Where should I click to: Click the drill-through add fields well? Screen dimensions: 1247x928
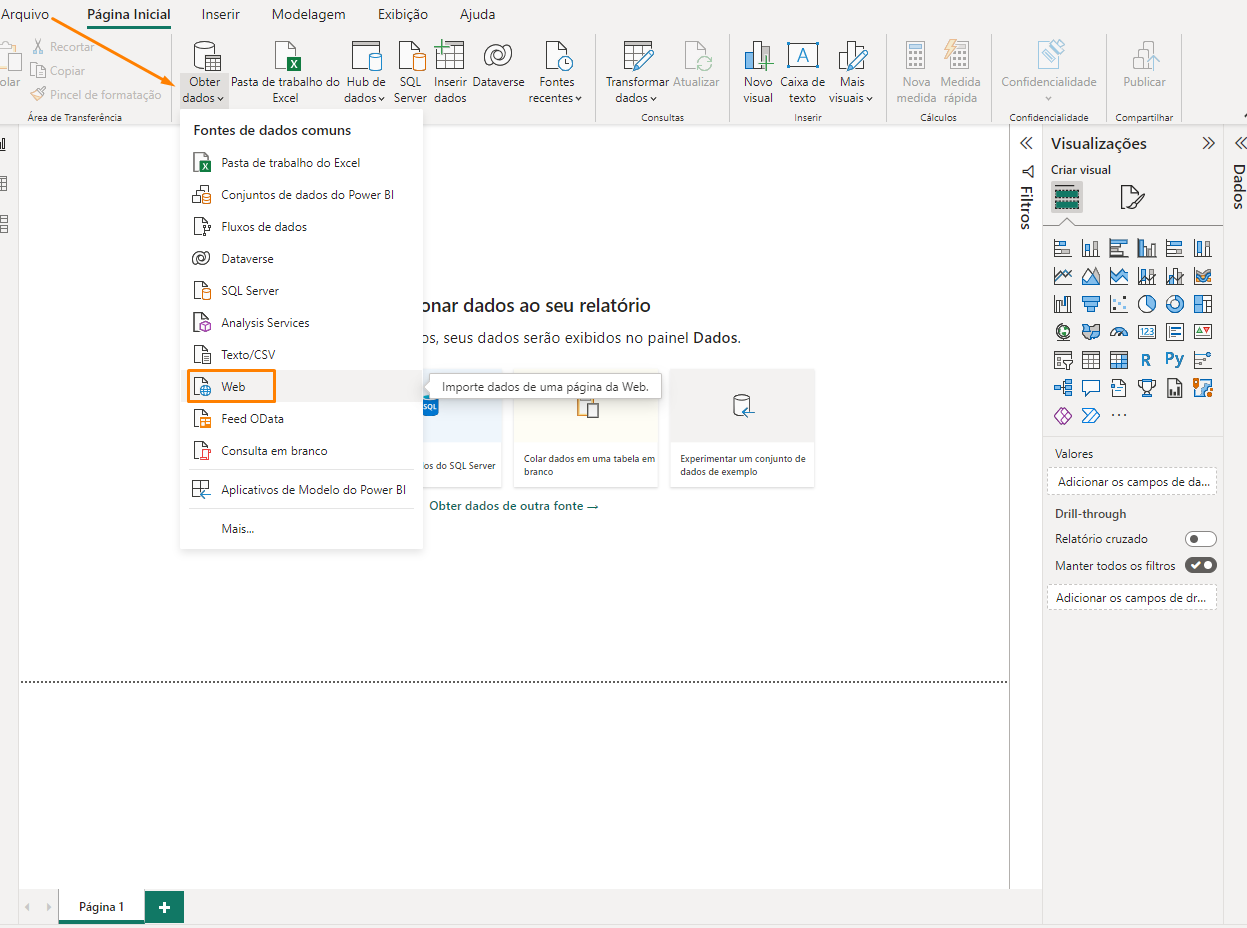(1132, 598)
